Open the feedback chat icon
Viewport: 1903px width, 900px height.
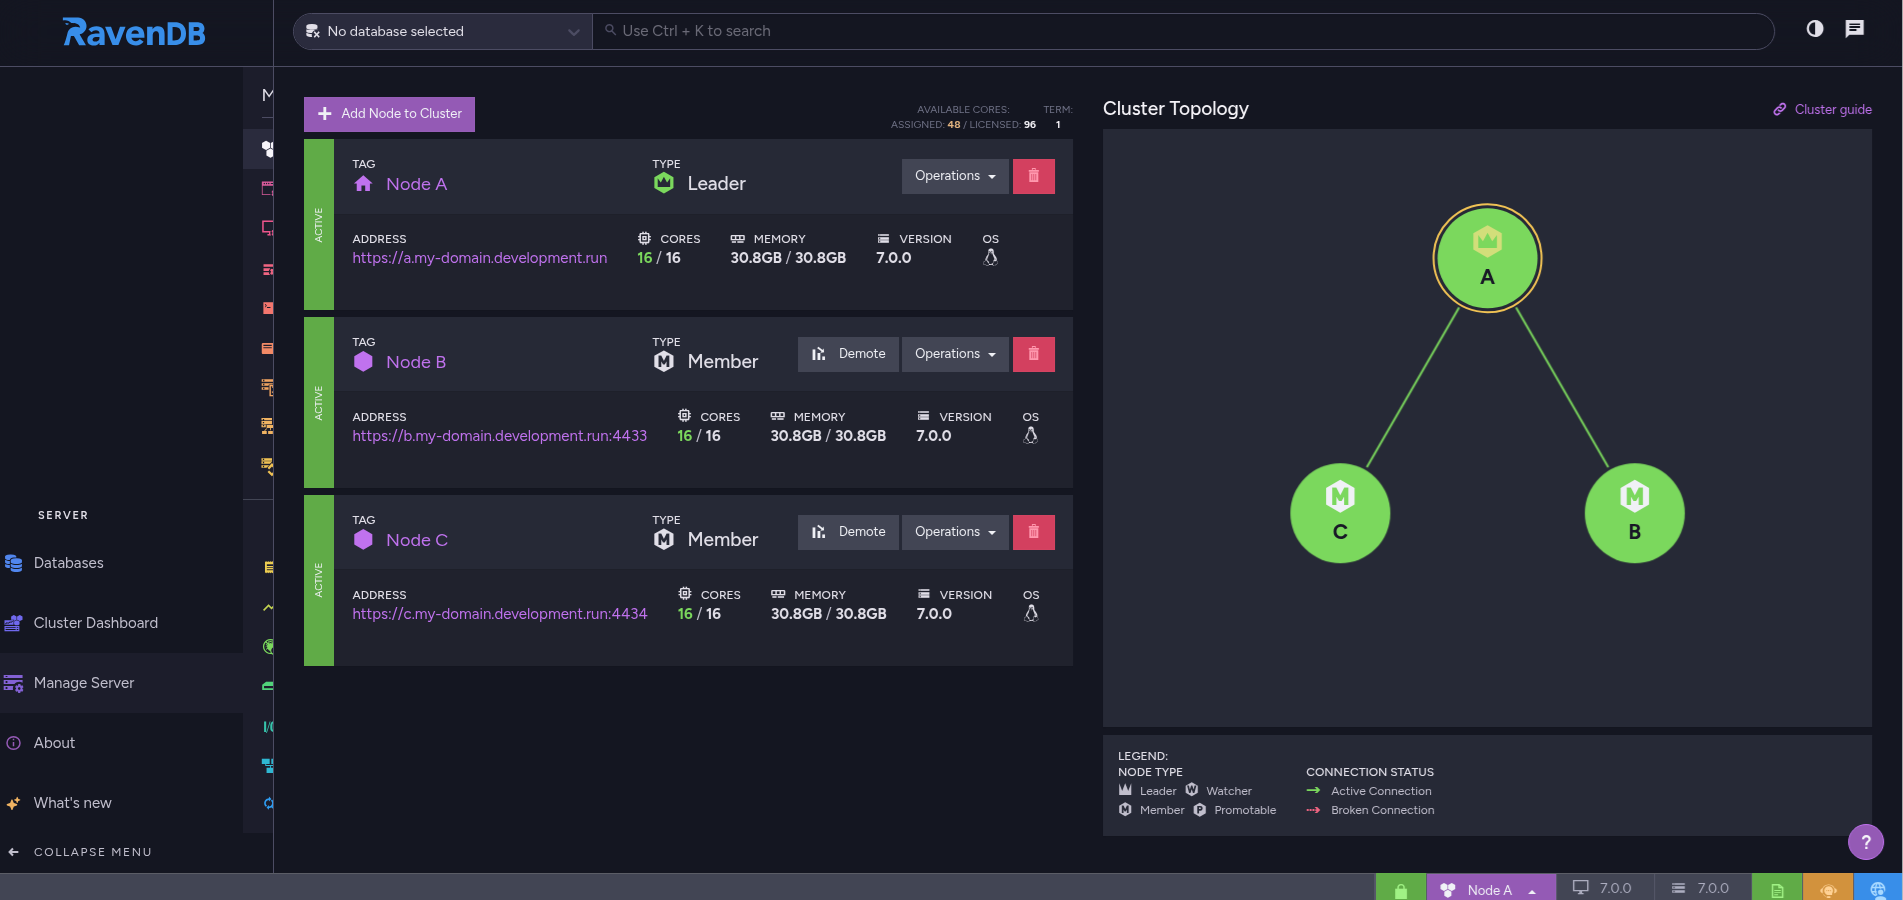pos(1855,29)
